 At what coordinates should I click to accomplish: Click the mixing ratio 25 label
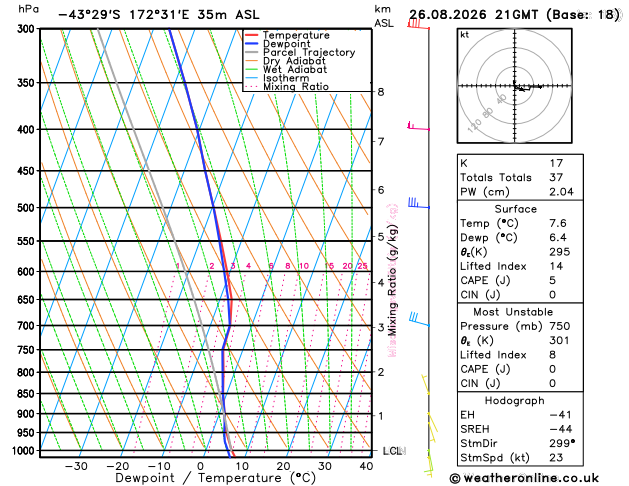[363, 266]
